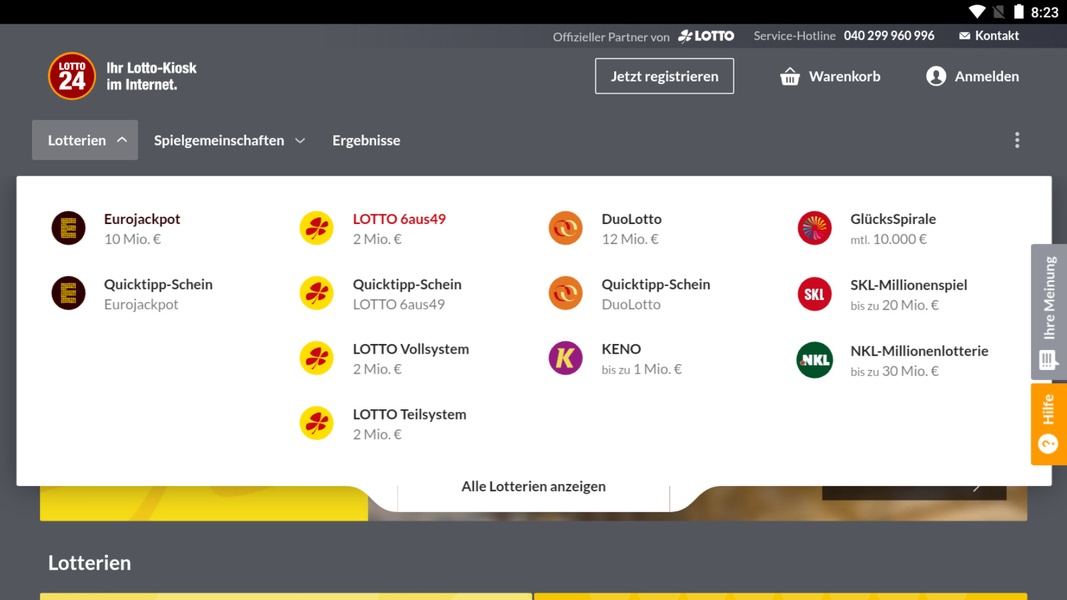Image resolution: width=1067 pixels, height=600 pixels.
Task: Choose LOTTO 6aus49 menu entry
Action: tap(399, 229)
